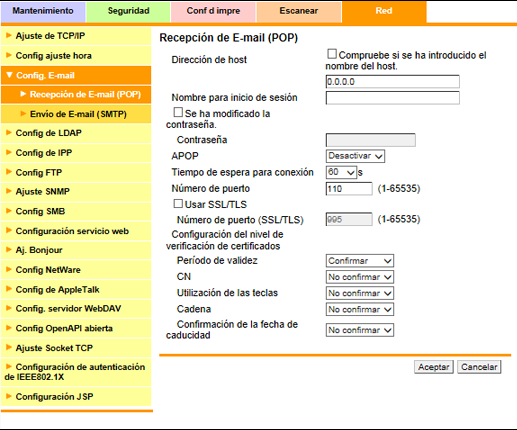The image size is (517, 430).
Task: Collapse the Config. E-mail section
Action: pyautogui.click(x=76, y=75)
